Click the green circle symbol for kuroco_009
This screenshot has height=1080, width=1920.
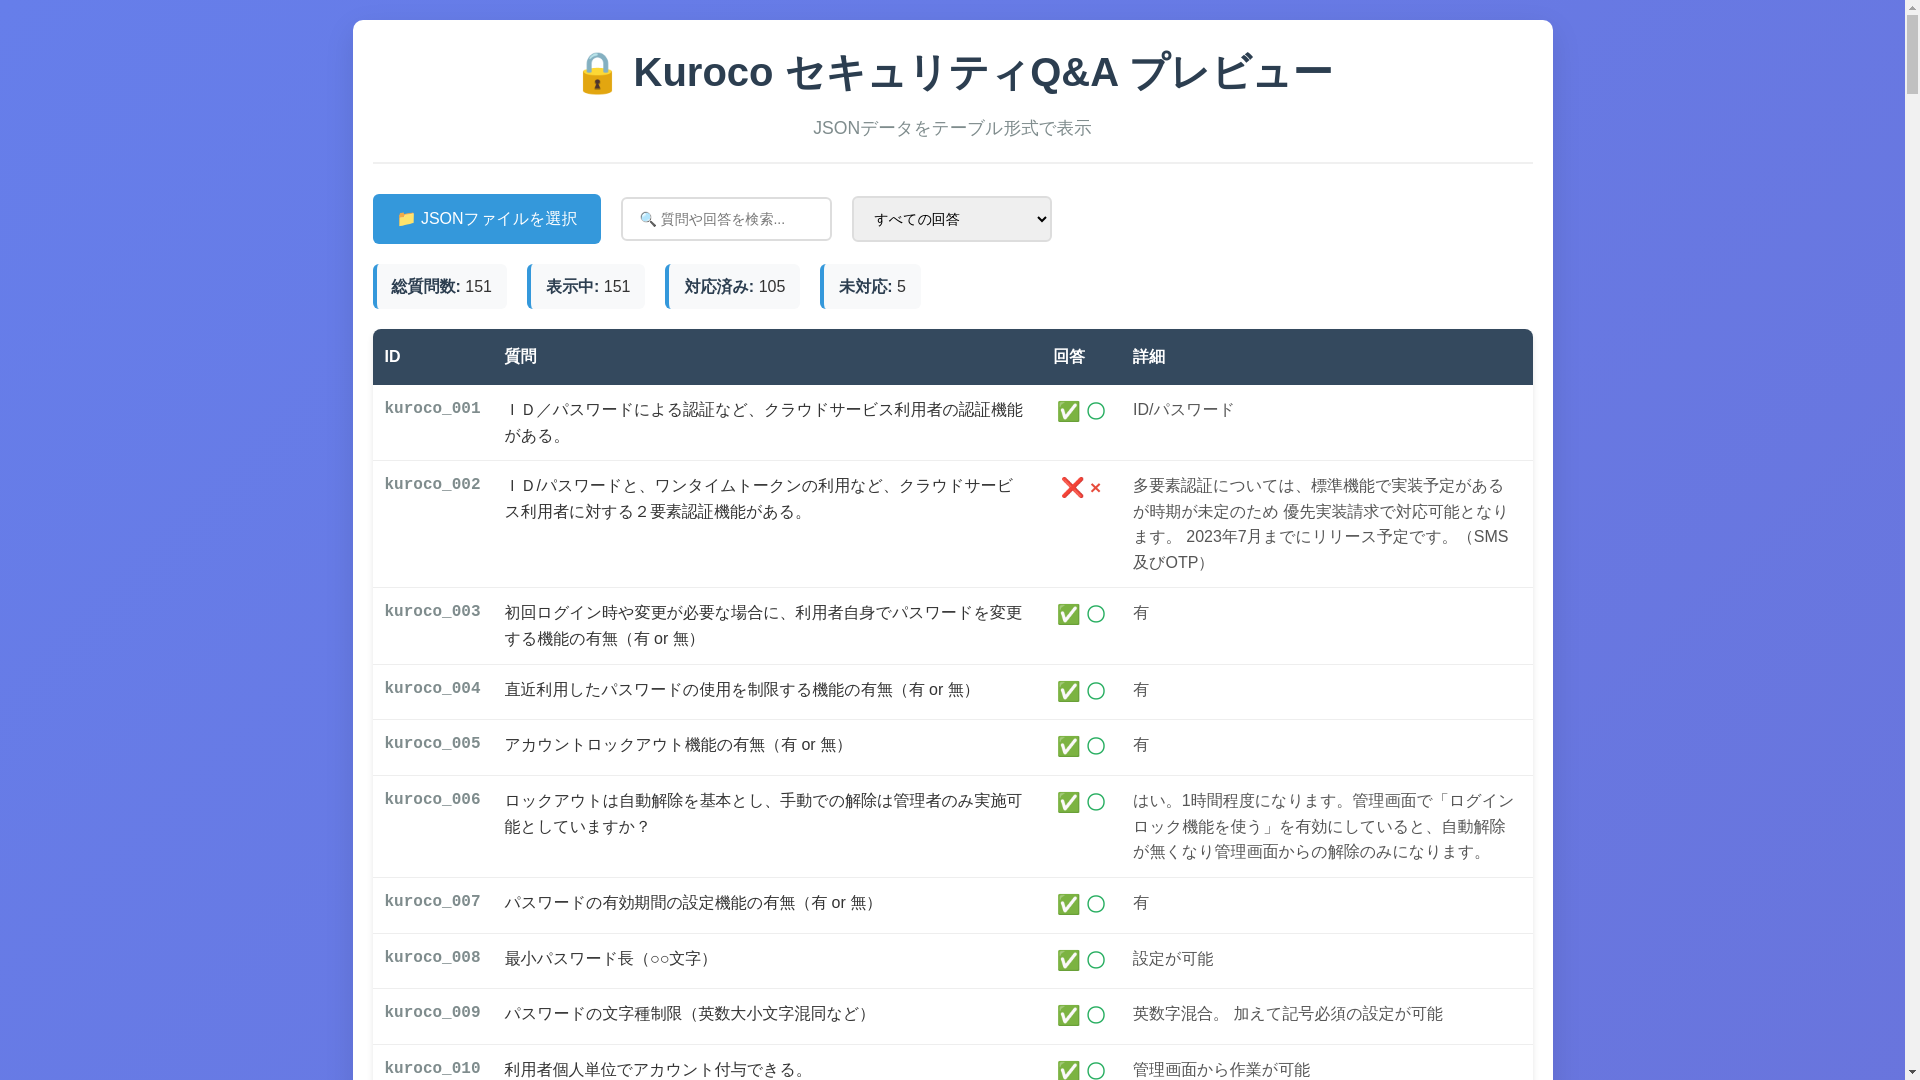[1096, 1015]
